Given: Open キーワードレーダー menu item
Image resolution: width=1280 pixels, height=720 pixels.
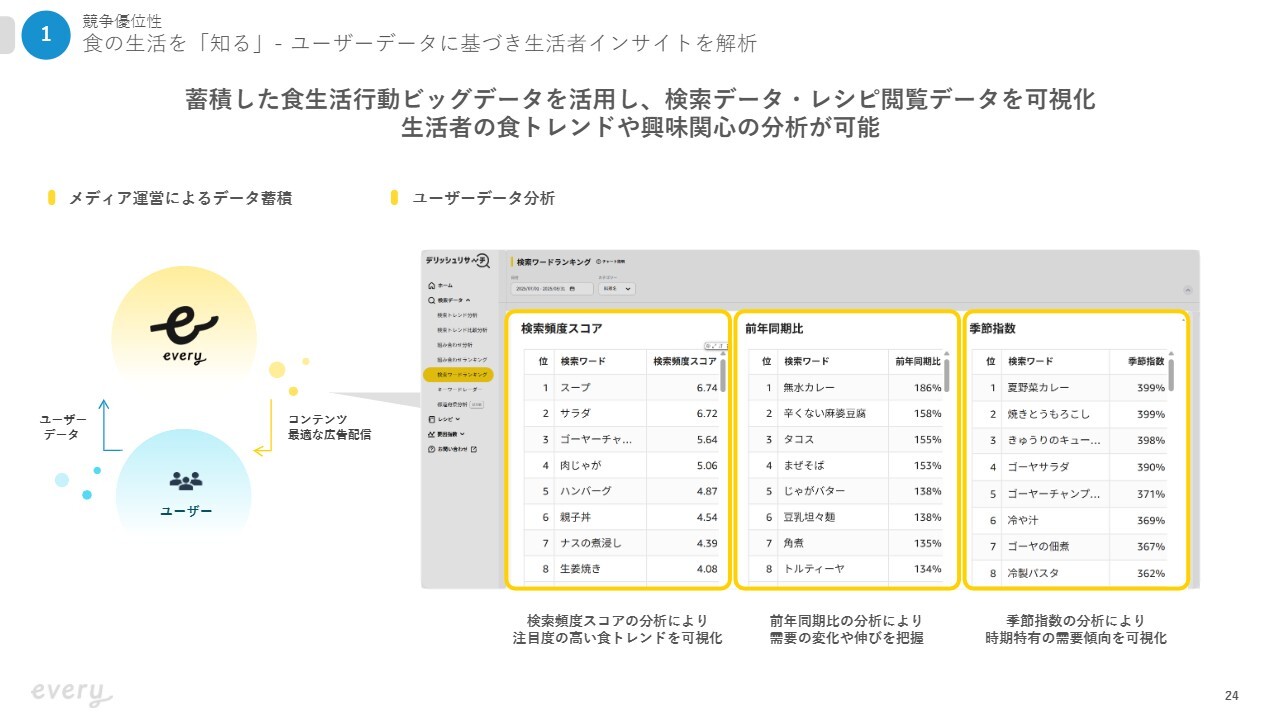Looking at the screenshot, I should click(459, 390).
